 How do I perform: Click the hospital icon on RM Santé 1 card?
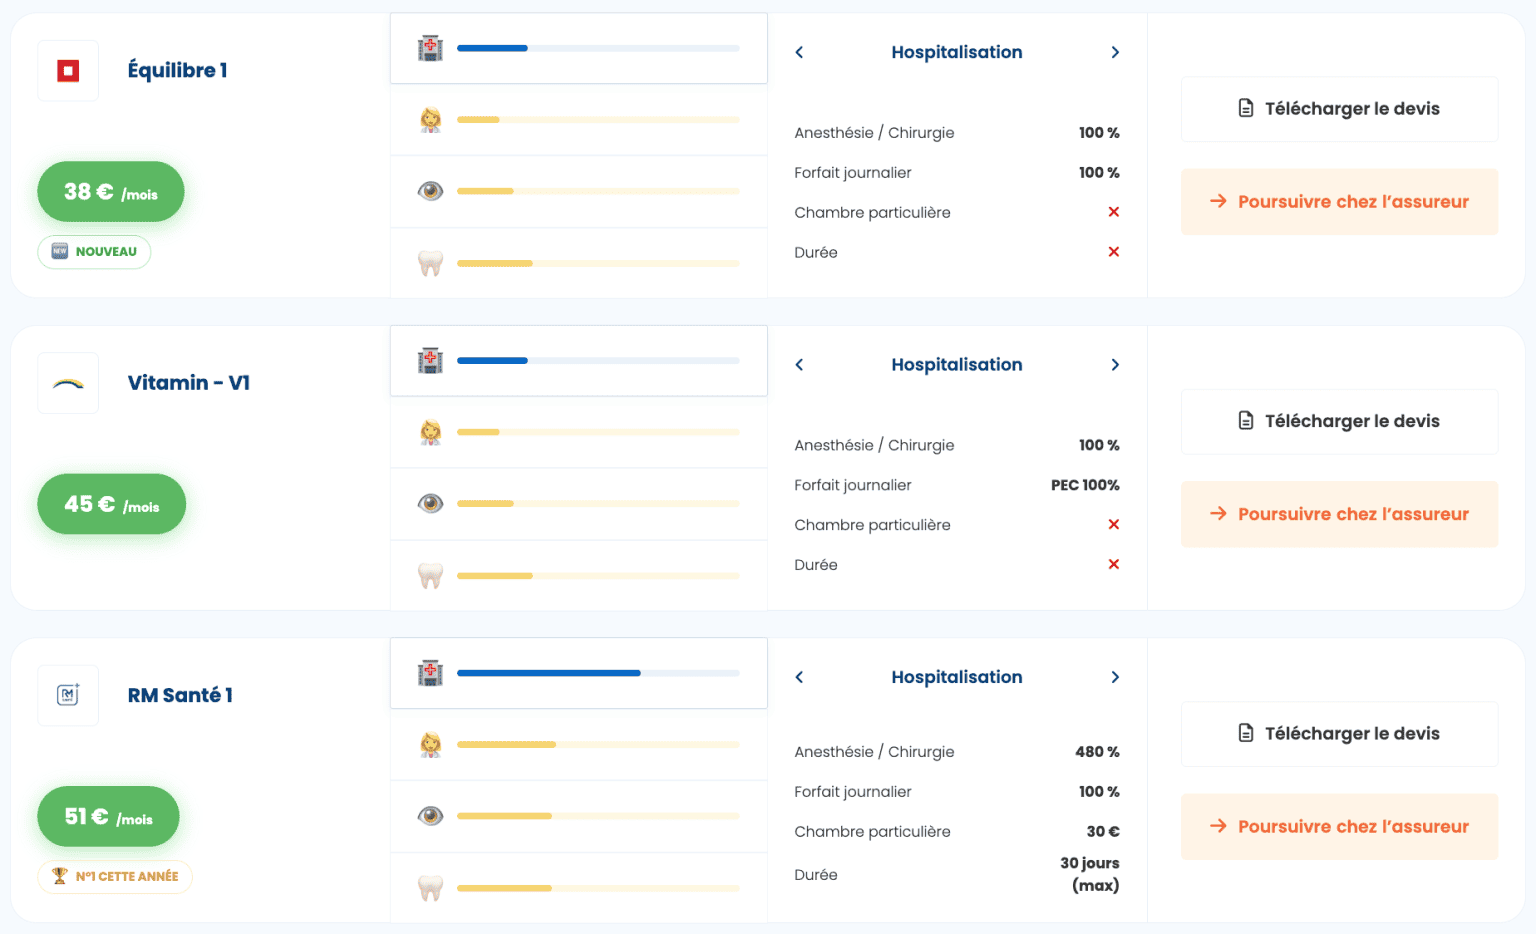click(x=429, y=673)
